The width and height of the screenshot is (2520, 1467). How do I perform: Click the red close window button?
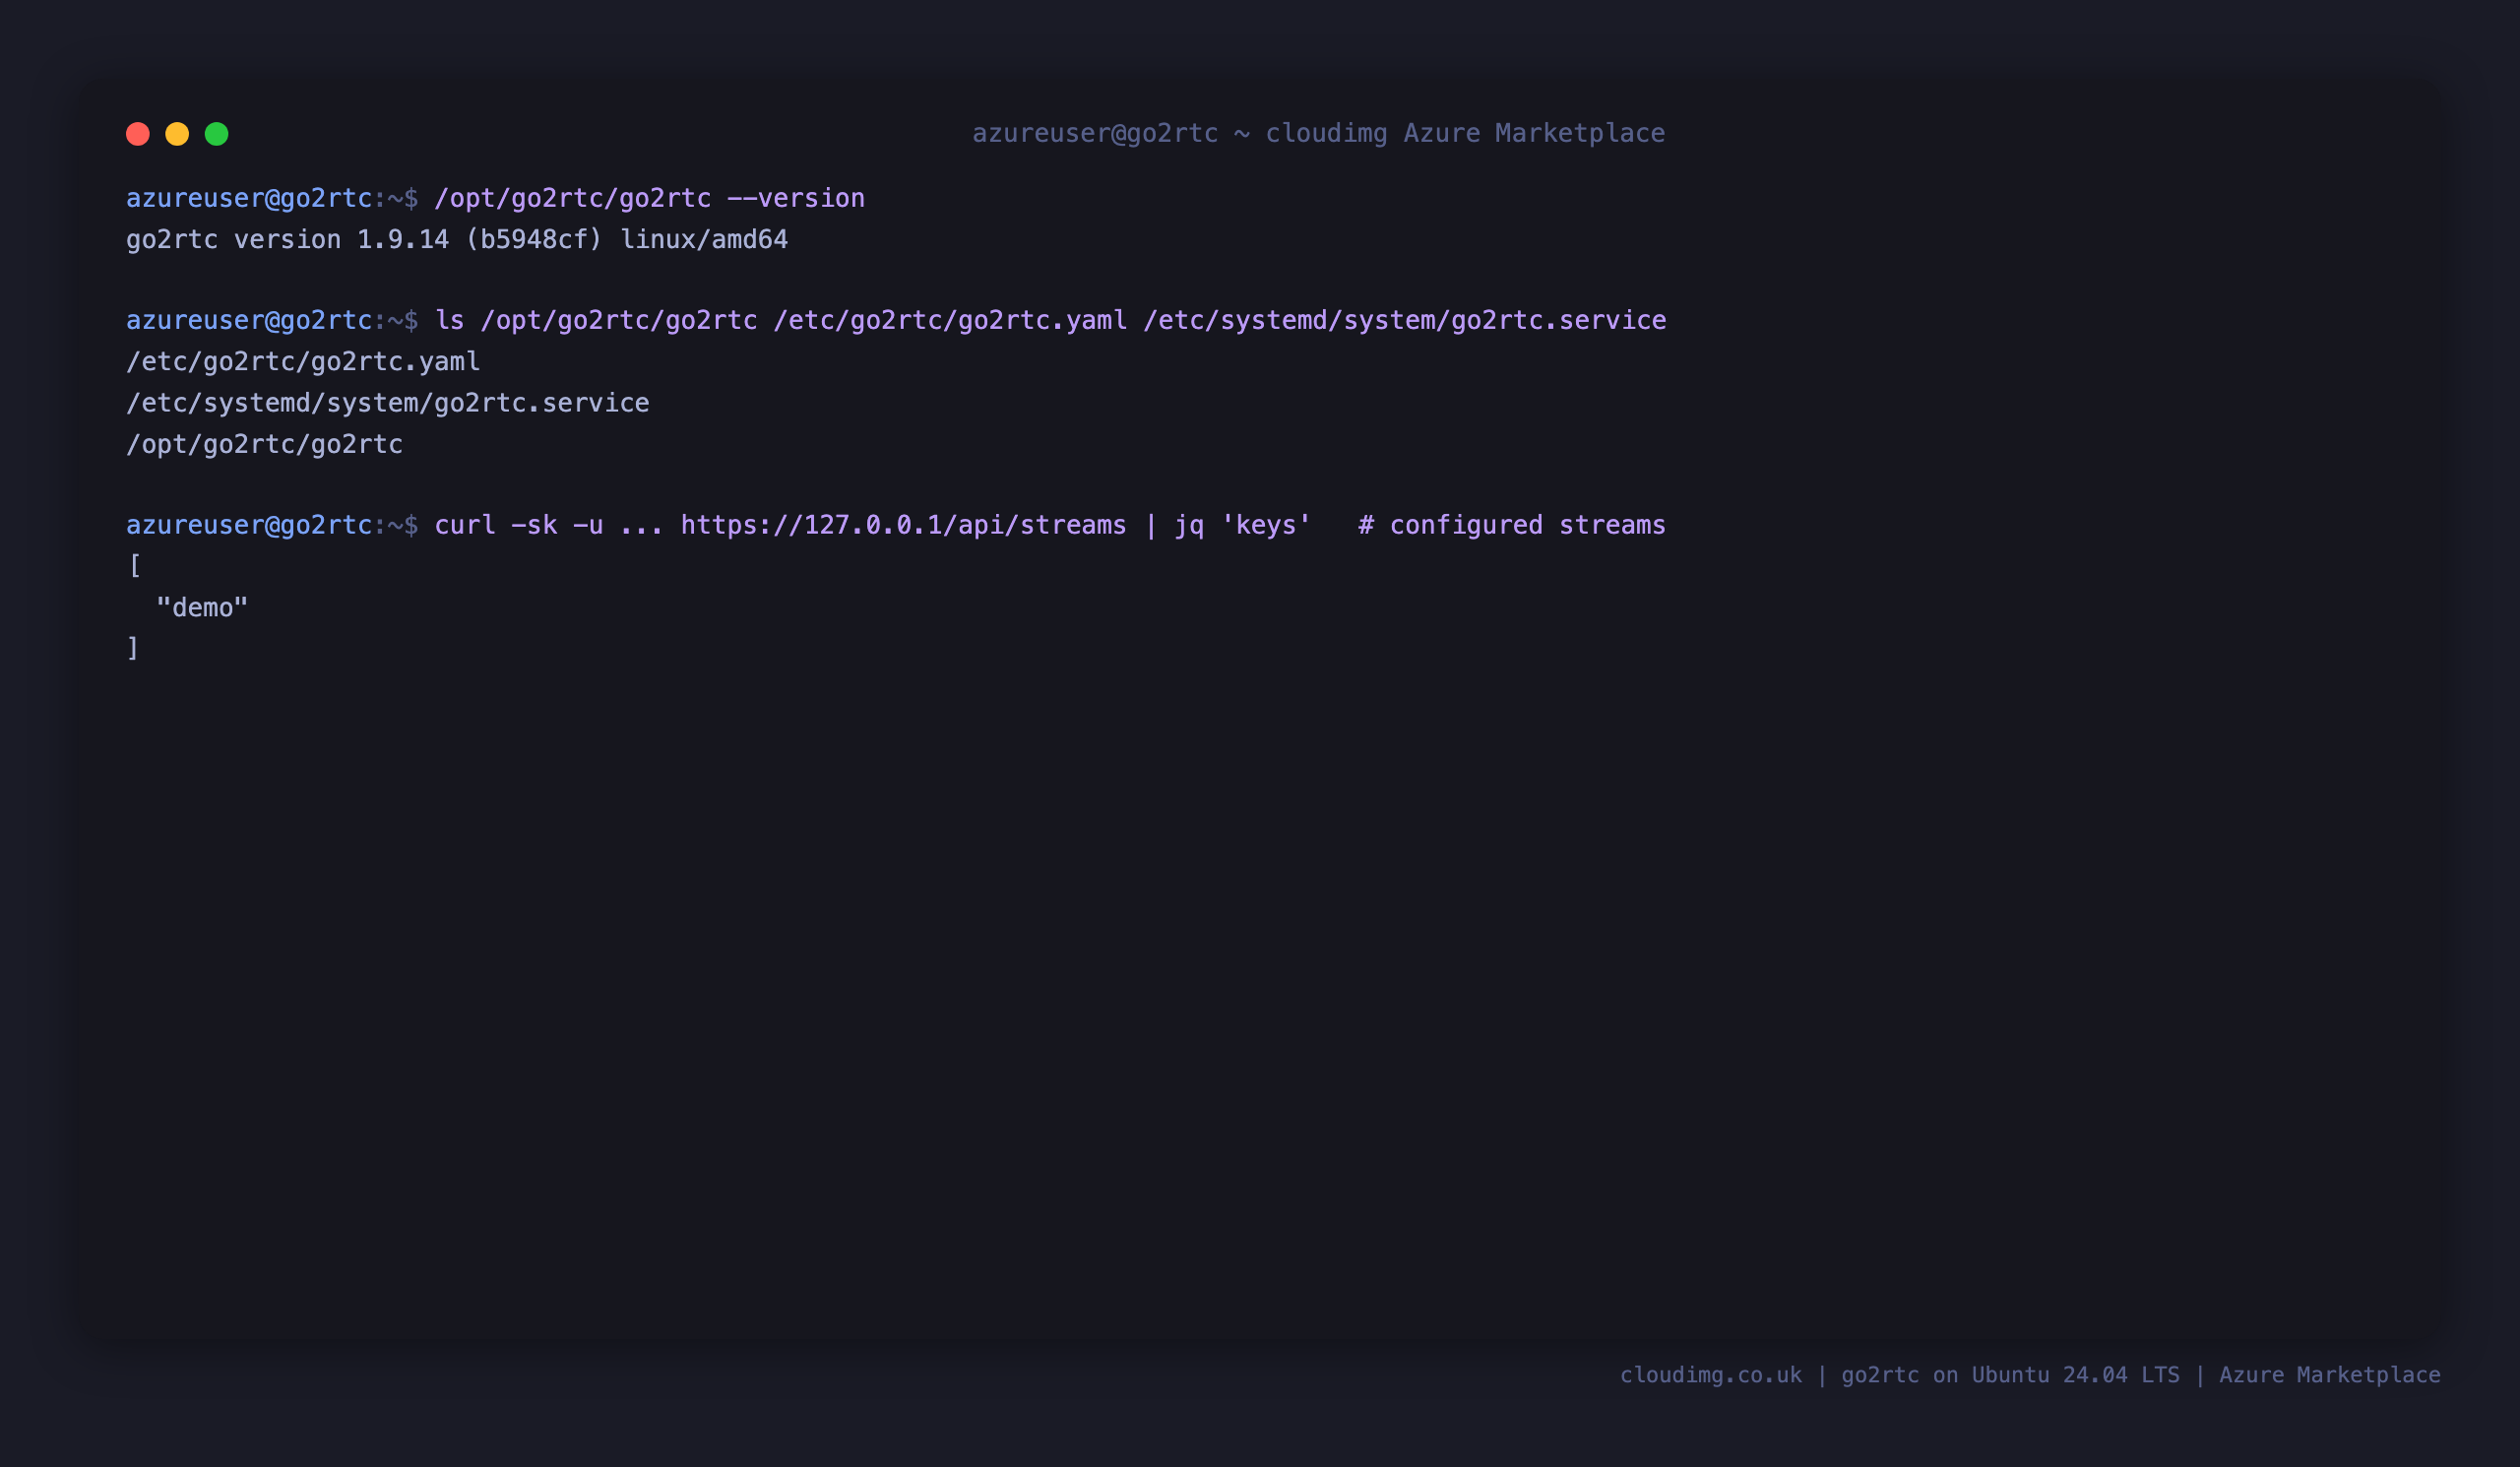(x=138, y=134)
